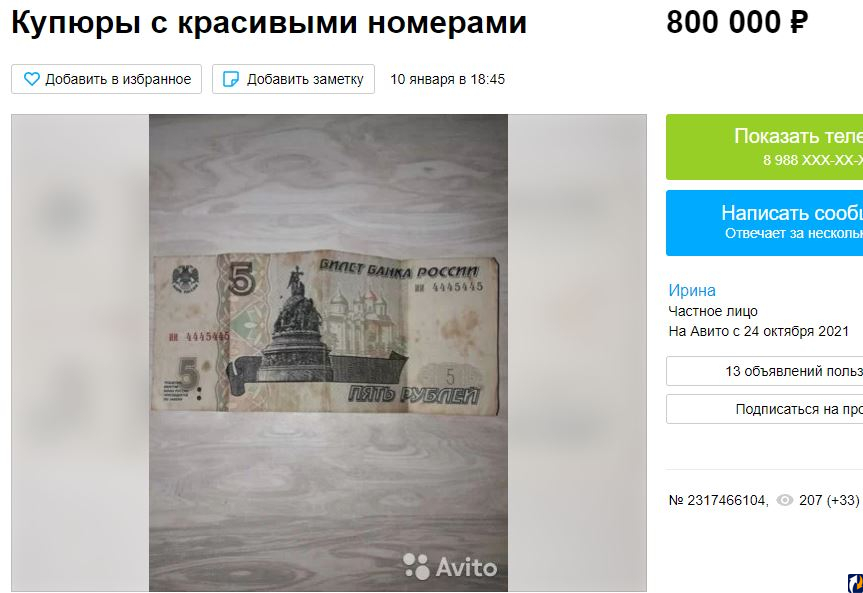
Task: Click the Подписаться на продавца button
Action: [764, 409]
